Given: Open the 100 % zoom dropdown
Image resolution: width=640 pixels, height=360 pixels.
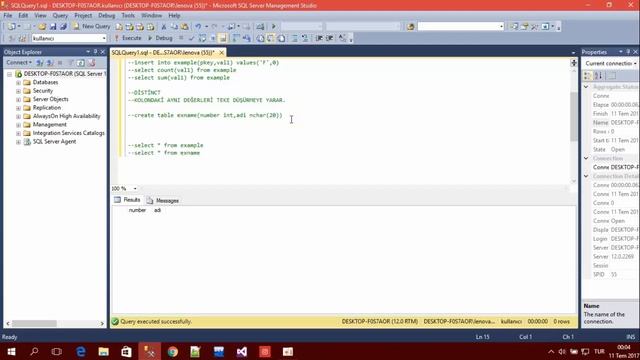Looking at the screenshot, I should coord(135,189).
